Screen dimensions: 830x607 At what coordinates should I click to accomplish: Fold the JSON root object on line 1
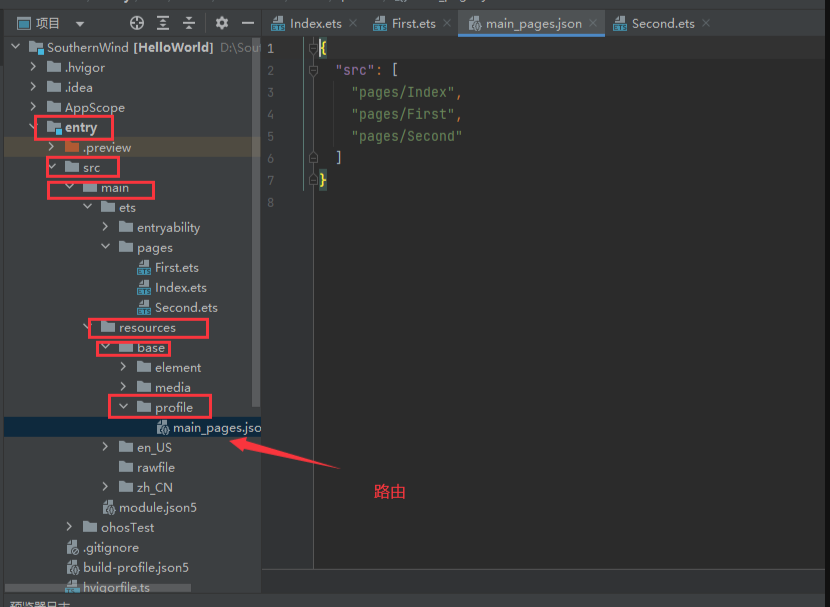313,49
